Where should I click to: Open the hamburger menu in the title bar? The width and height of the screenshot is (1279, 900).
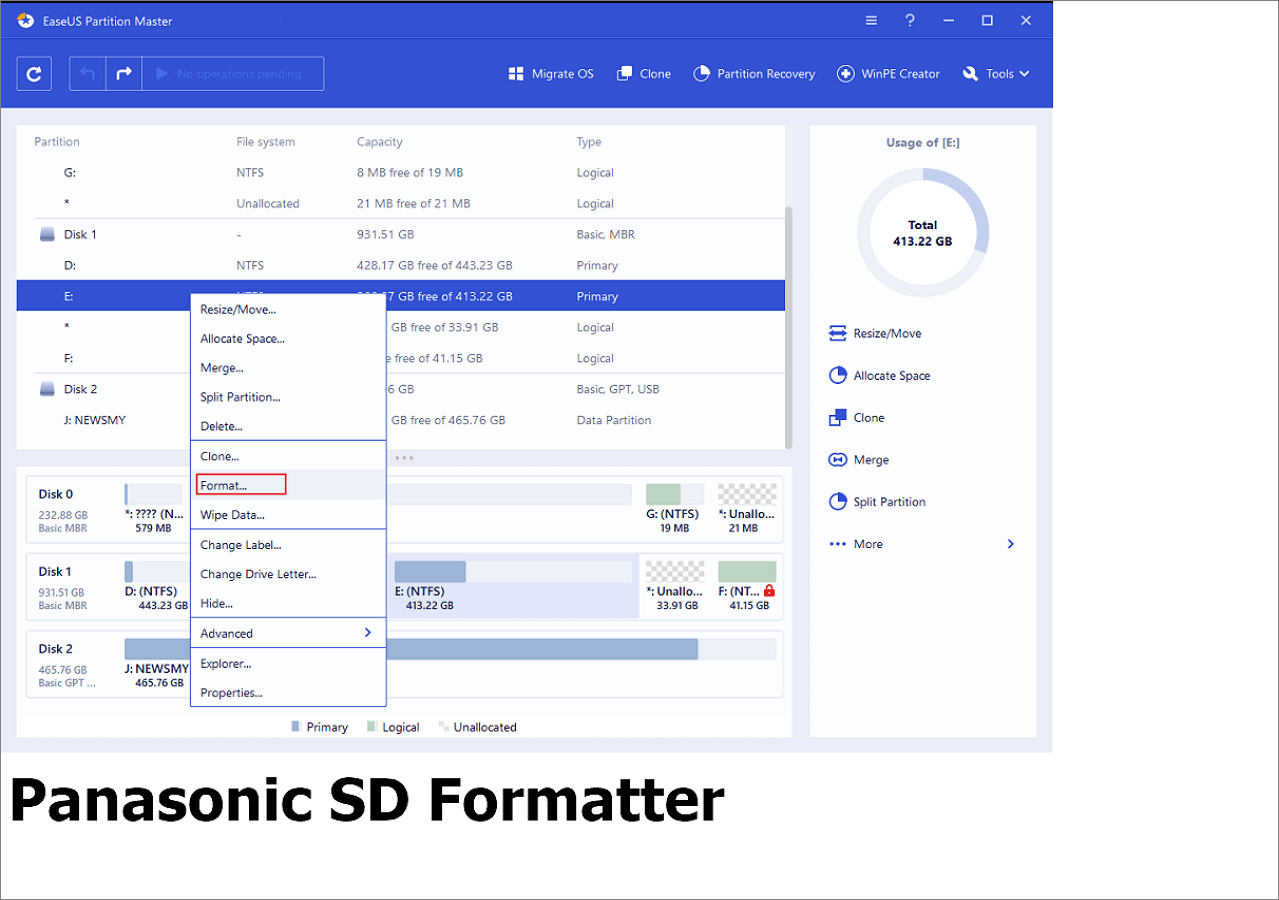pyautogui.click(x=871, y=20)
